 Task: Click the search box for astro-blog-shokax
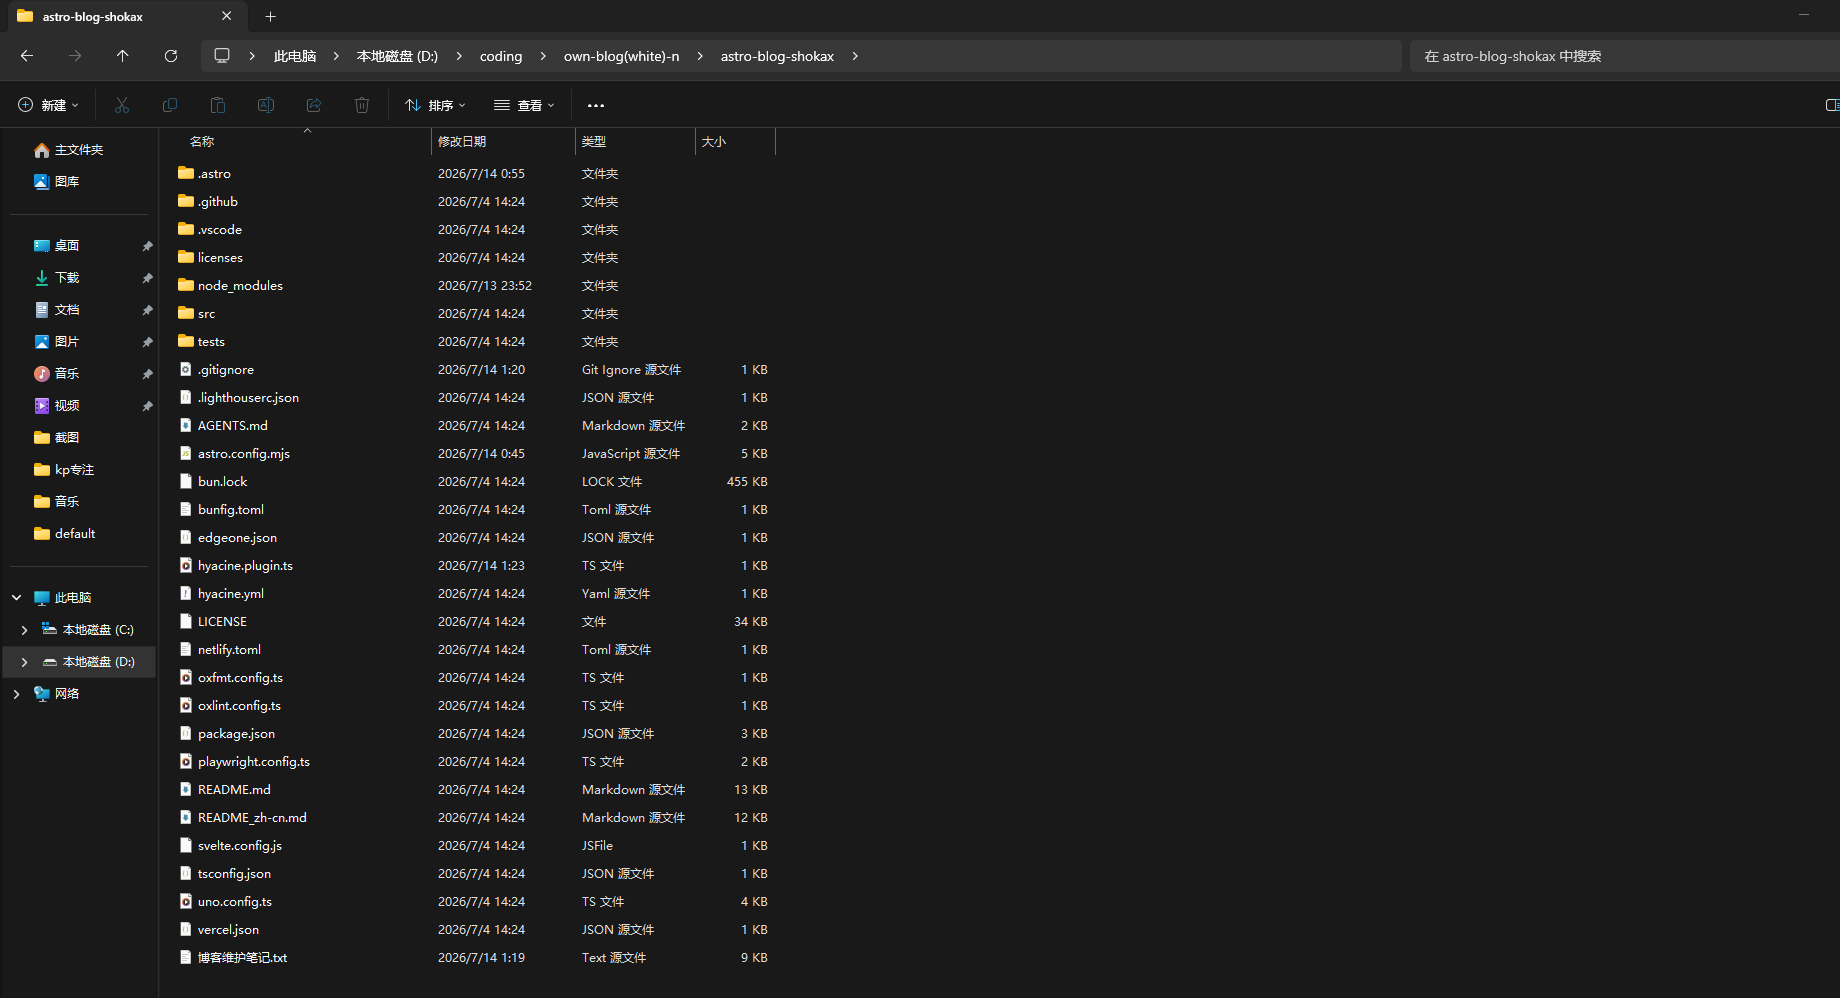1625,56
